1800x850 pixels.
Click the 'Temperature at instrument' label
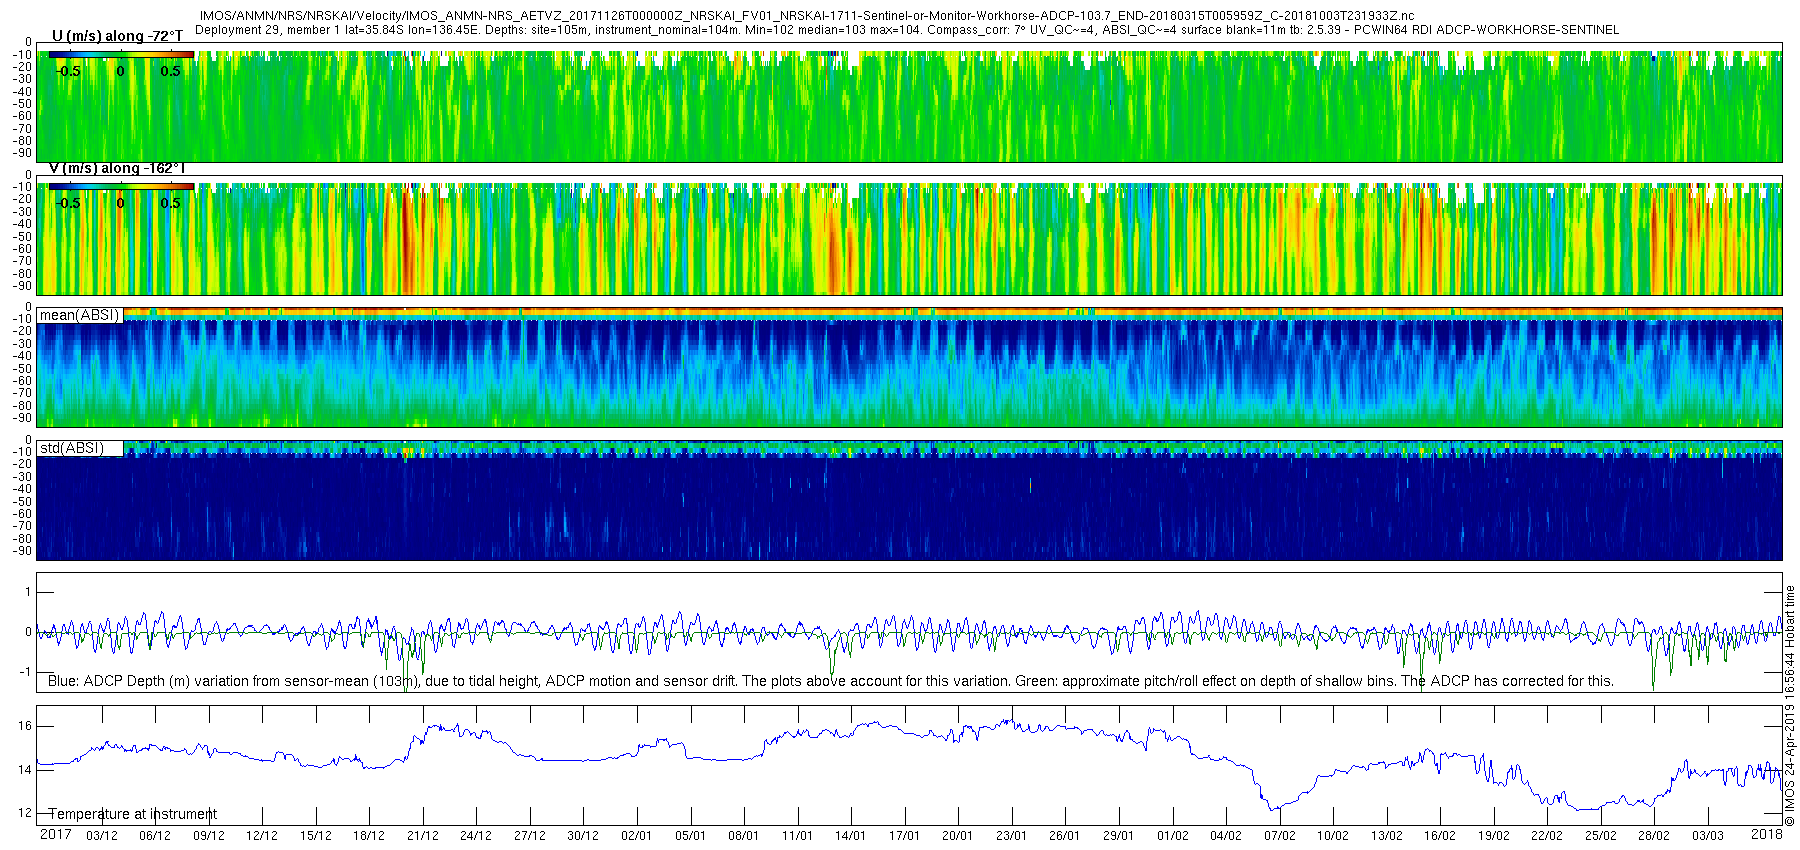coord(133,814)
